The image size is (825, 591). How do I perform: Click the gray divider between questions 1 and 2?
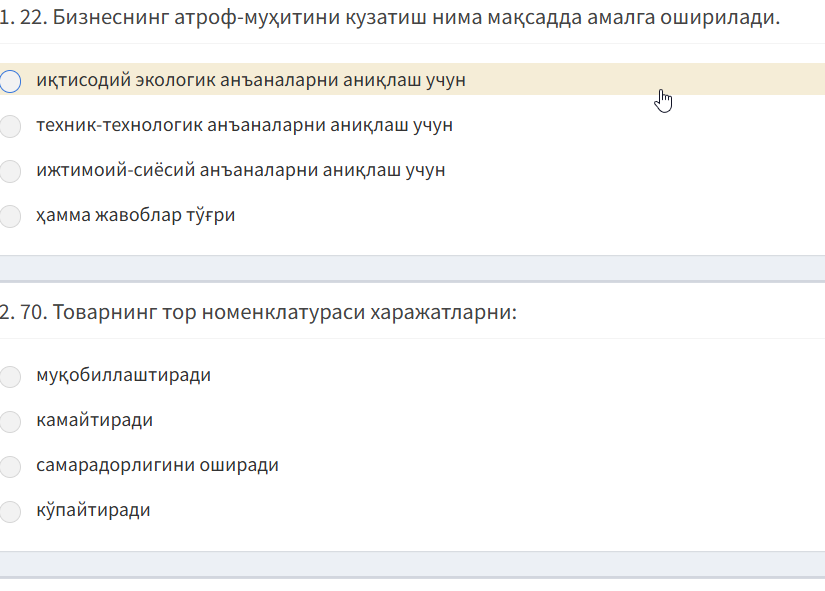[412, 268]
